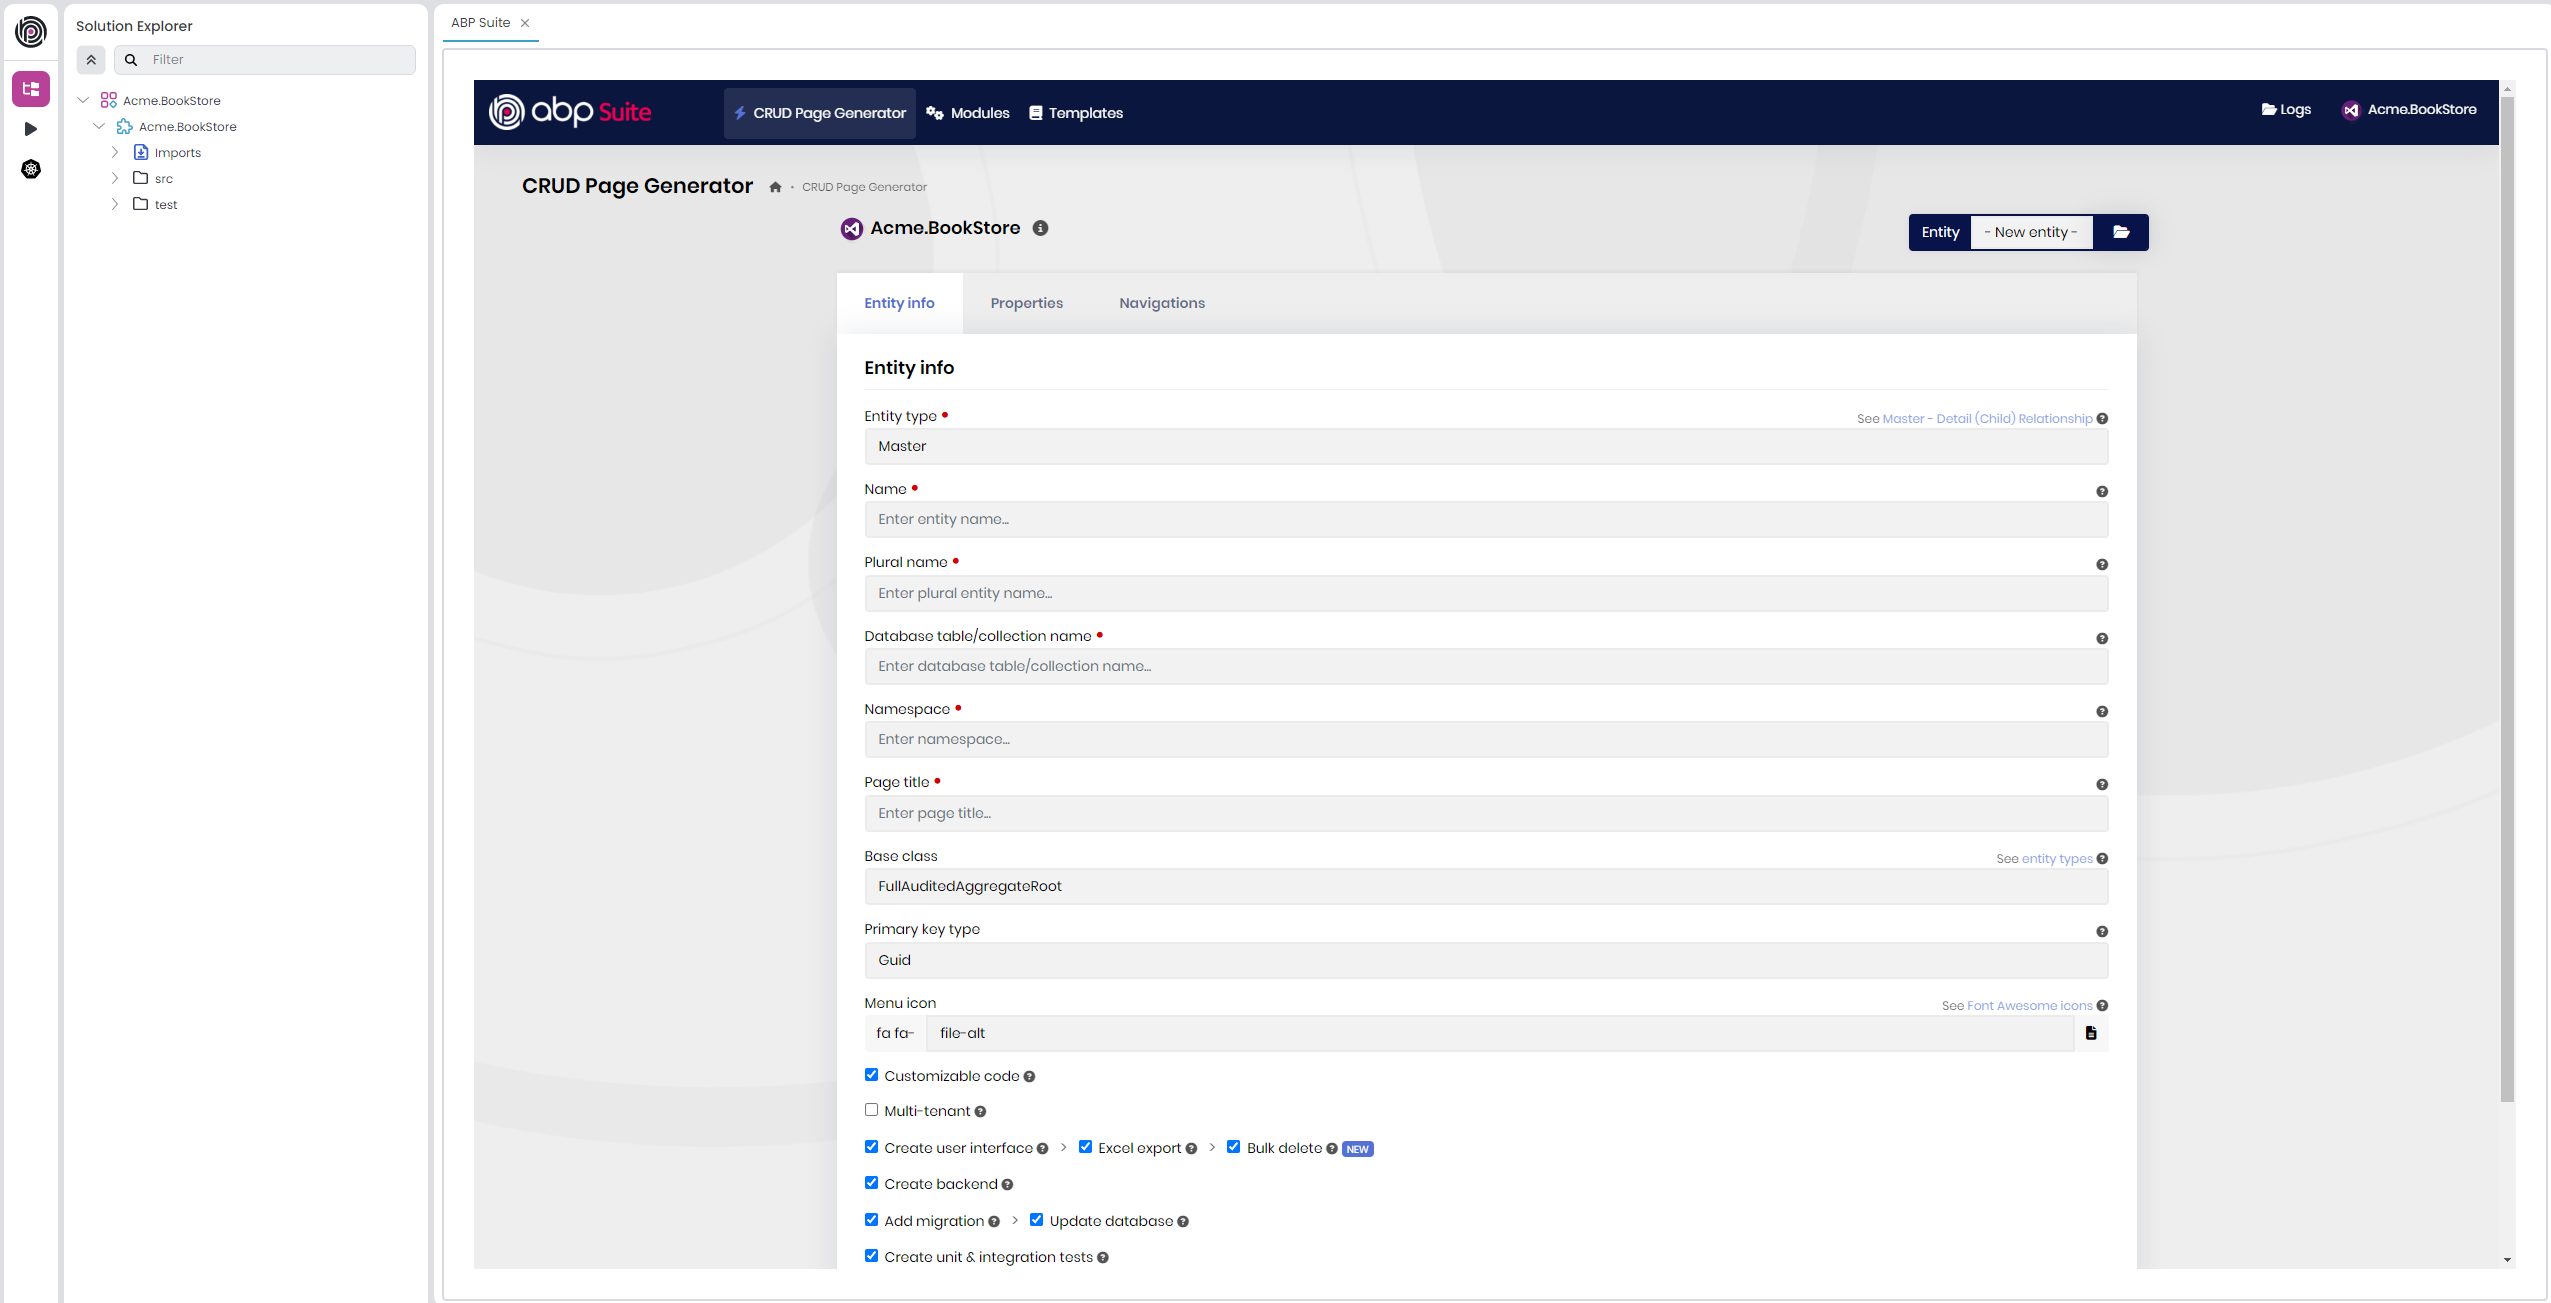The height and width of the screenshot is (1303, 2551).
Task: Open the Entity type Master dropdown
Action: (1485, 446)
